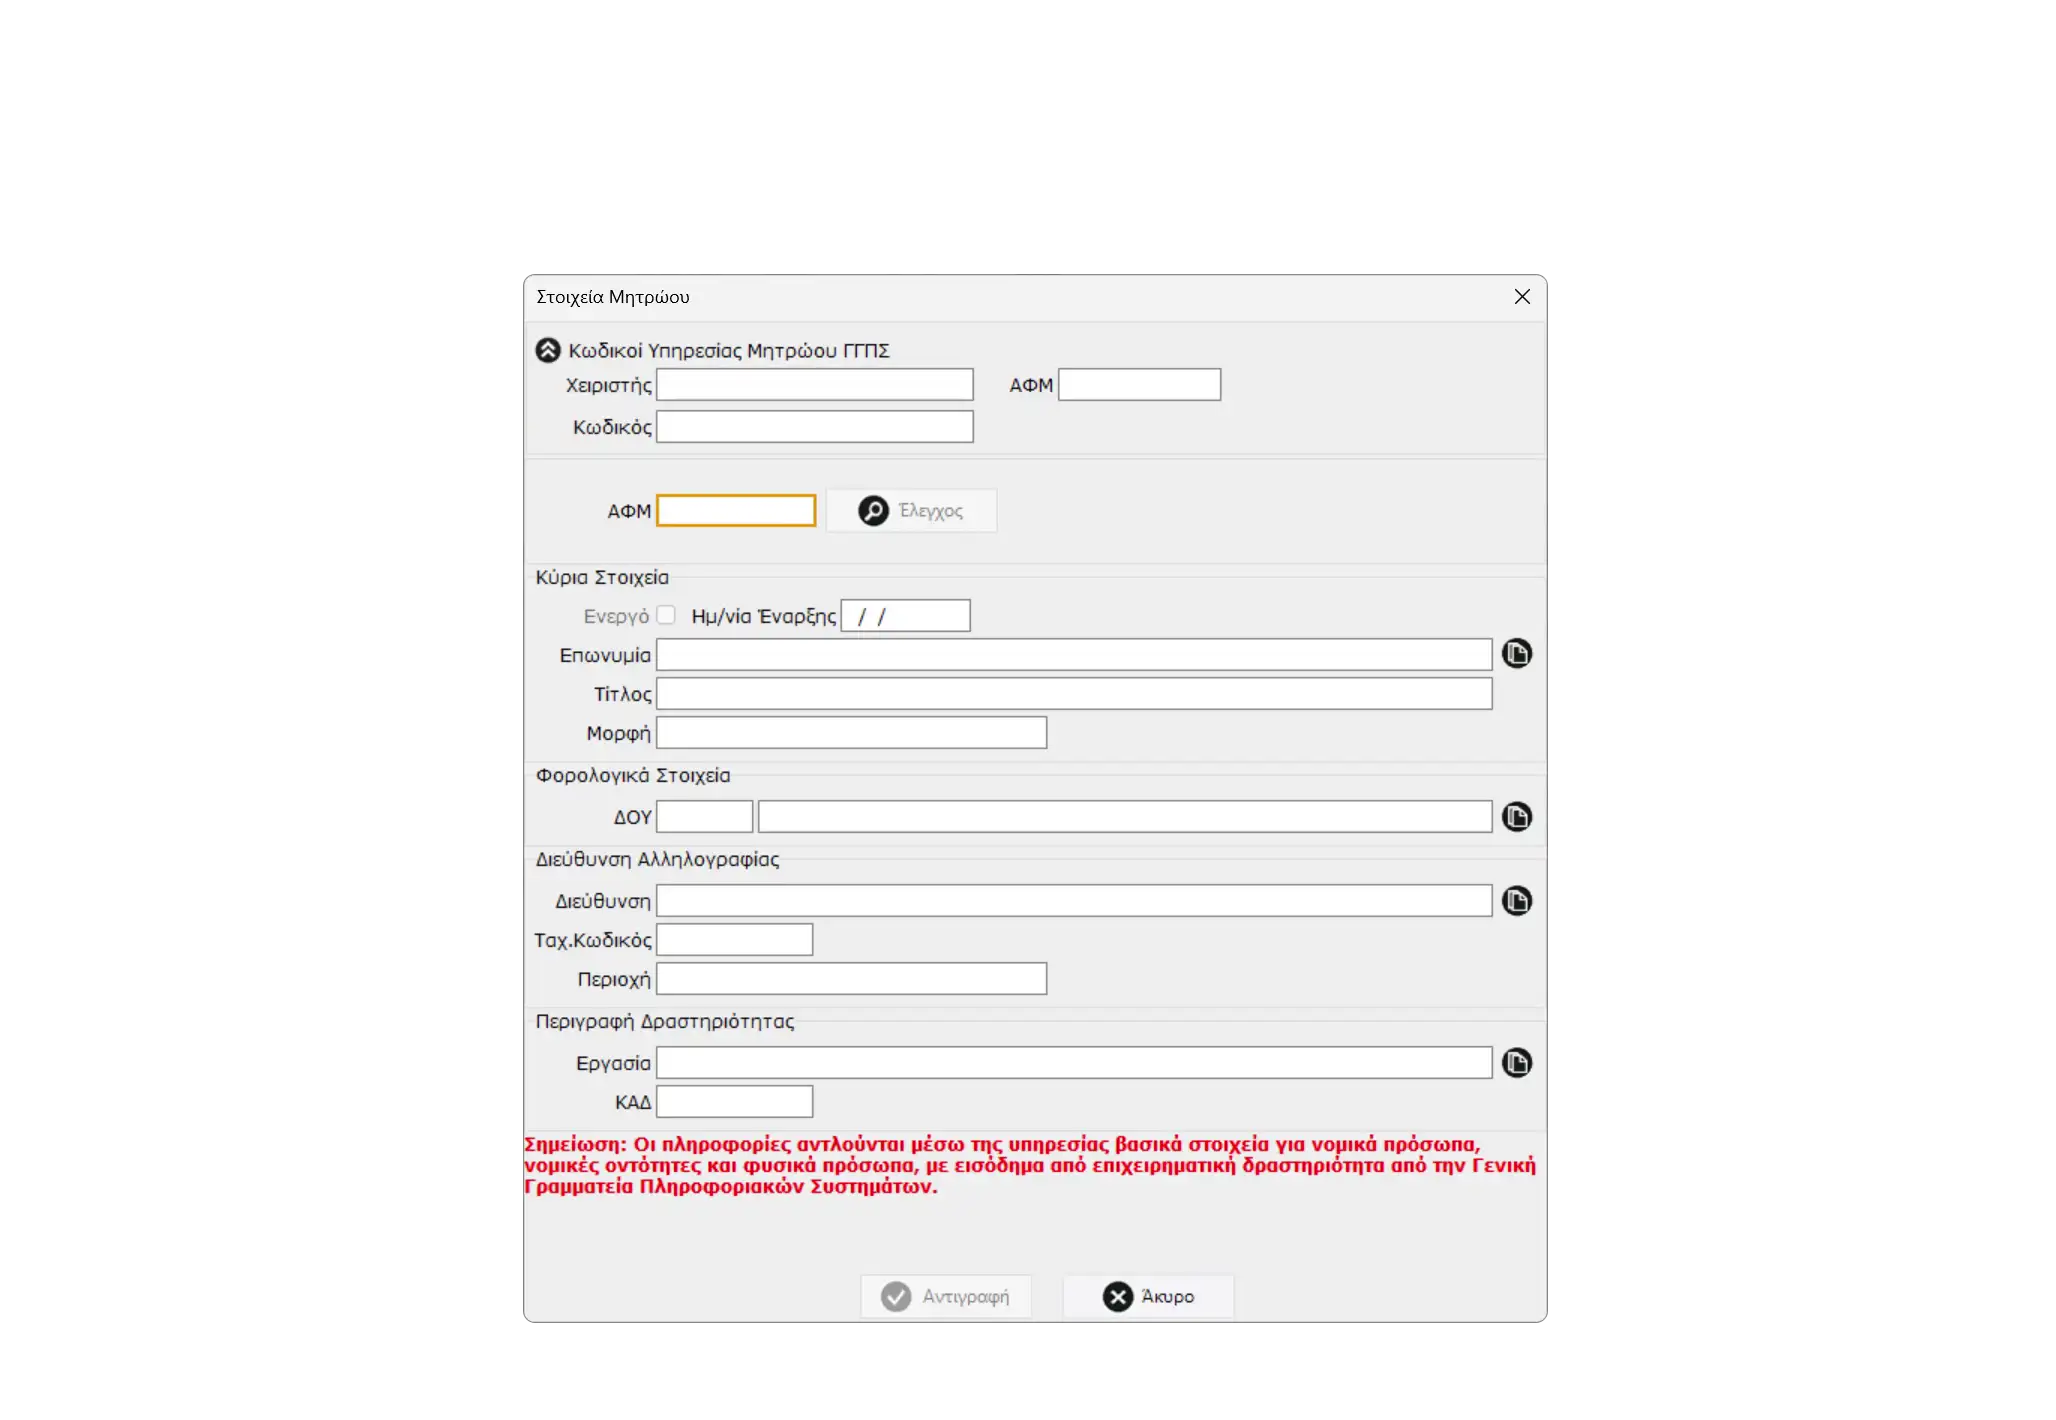Viewport: 2056px width, 1420px height.
Task: Click the Ταχ.Κωδικός input field
Action: coord(734,940)
